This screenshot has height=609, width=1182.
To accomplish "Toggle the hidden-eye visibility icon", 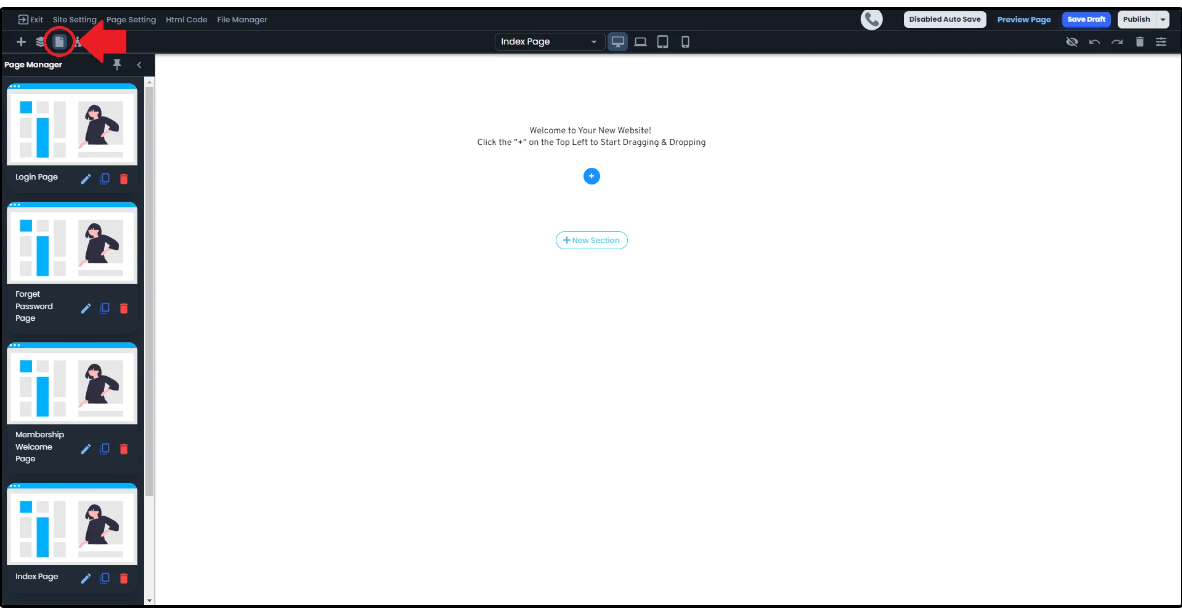I will [1072, 42].
